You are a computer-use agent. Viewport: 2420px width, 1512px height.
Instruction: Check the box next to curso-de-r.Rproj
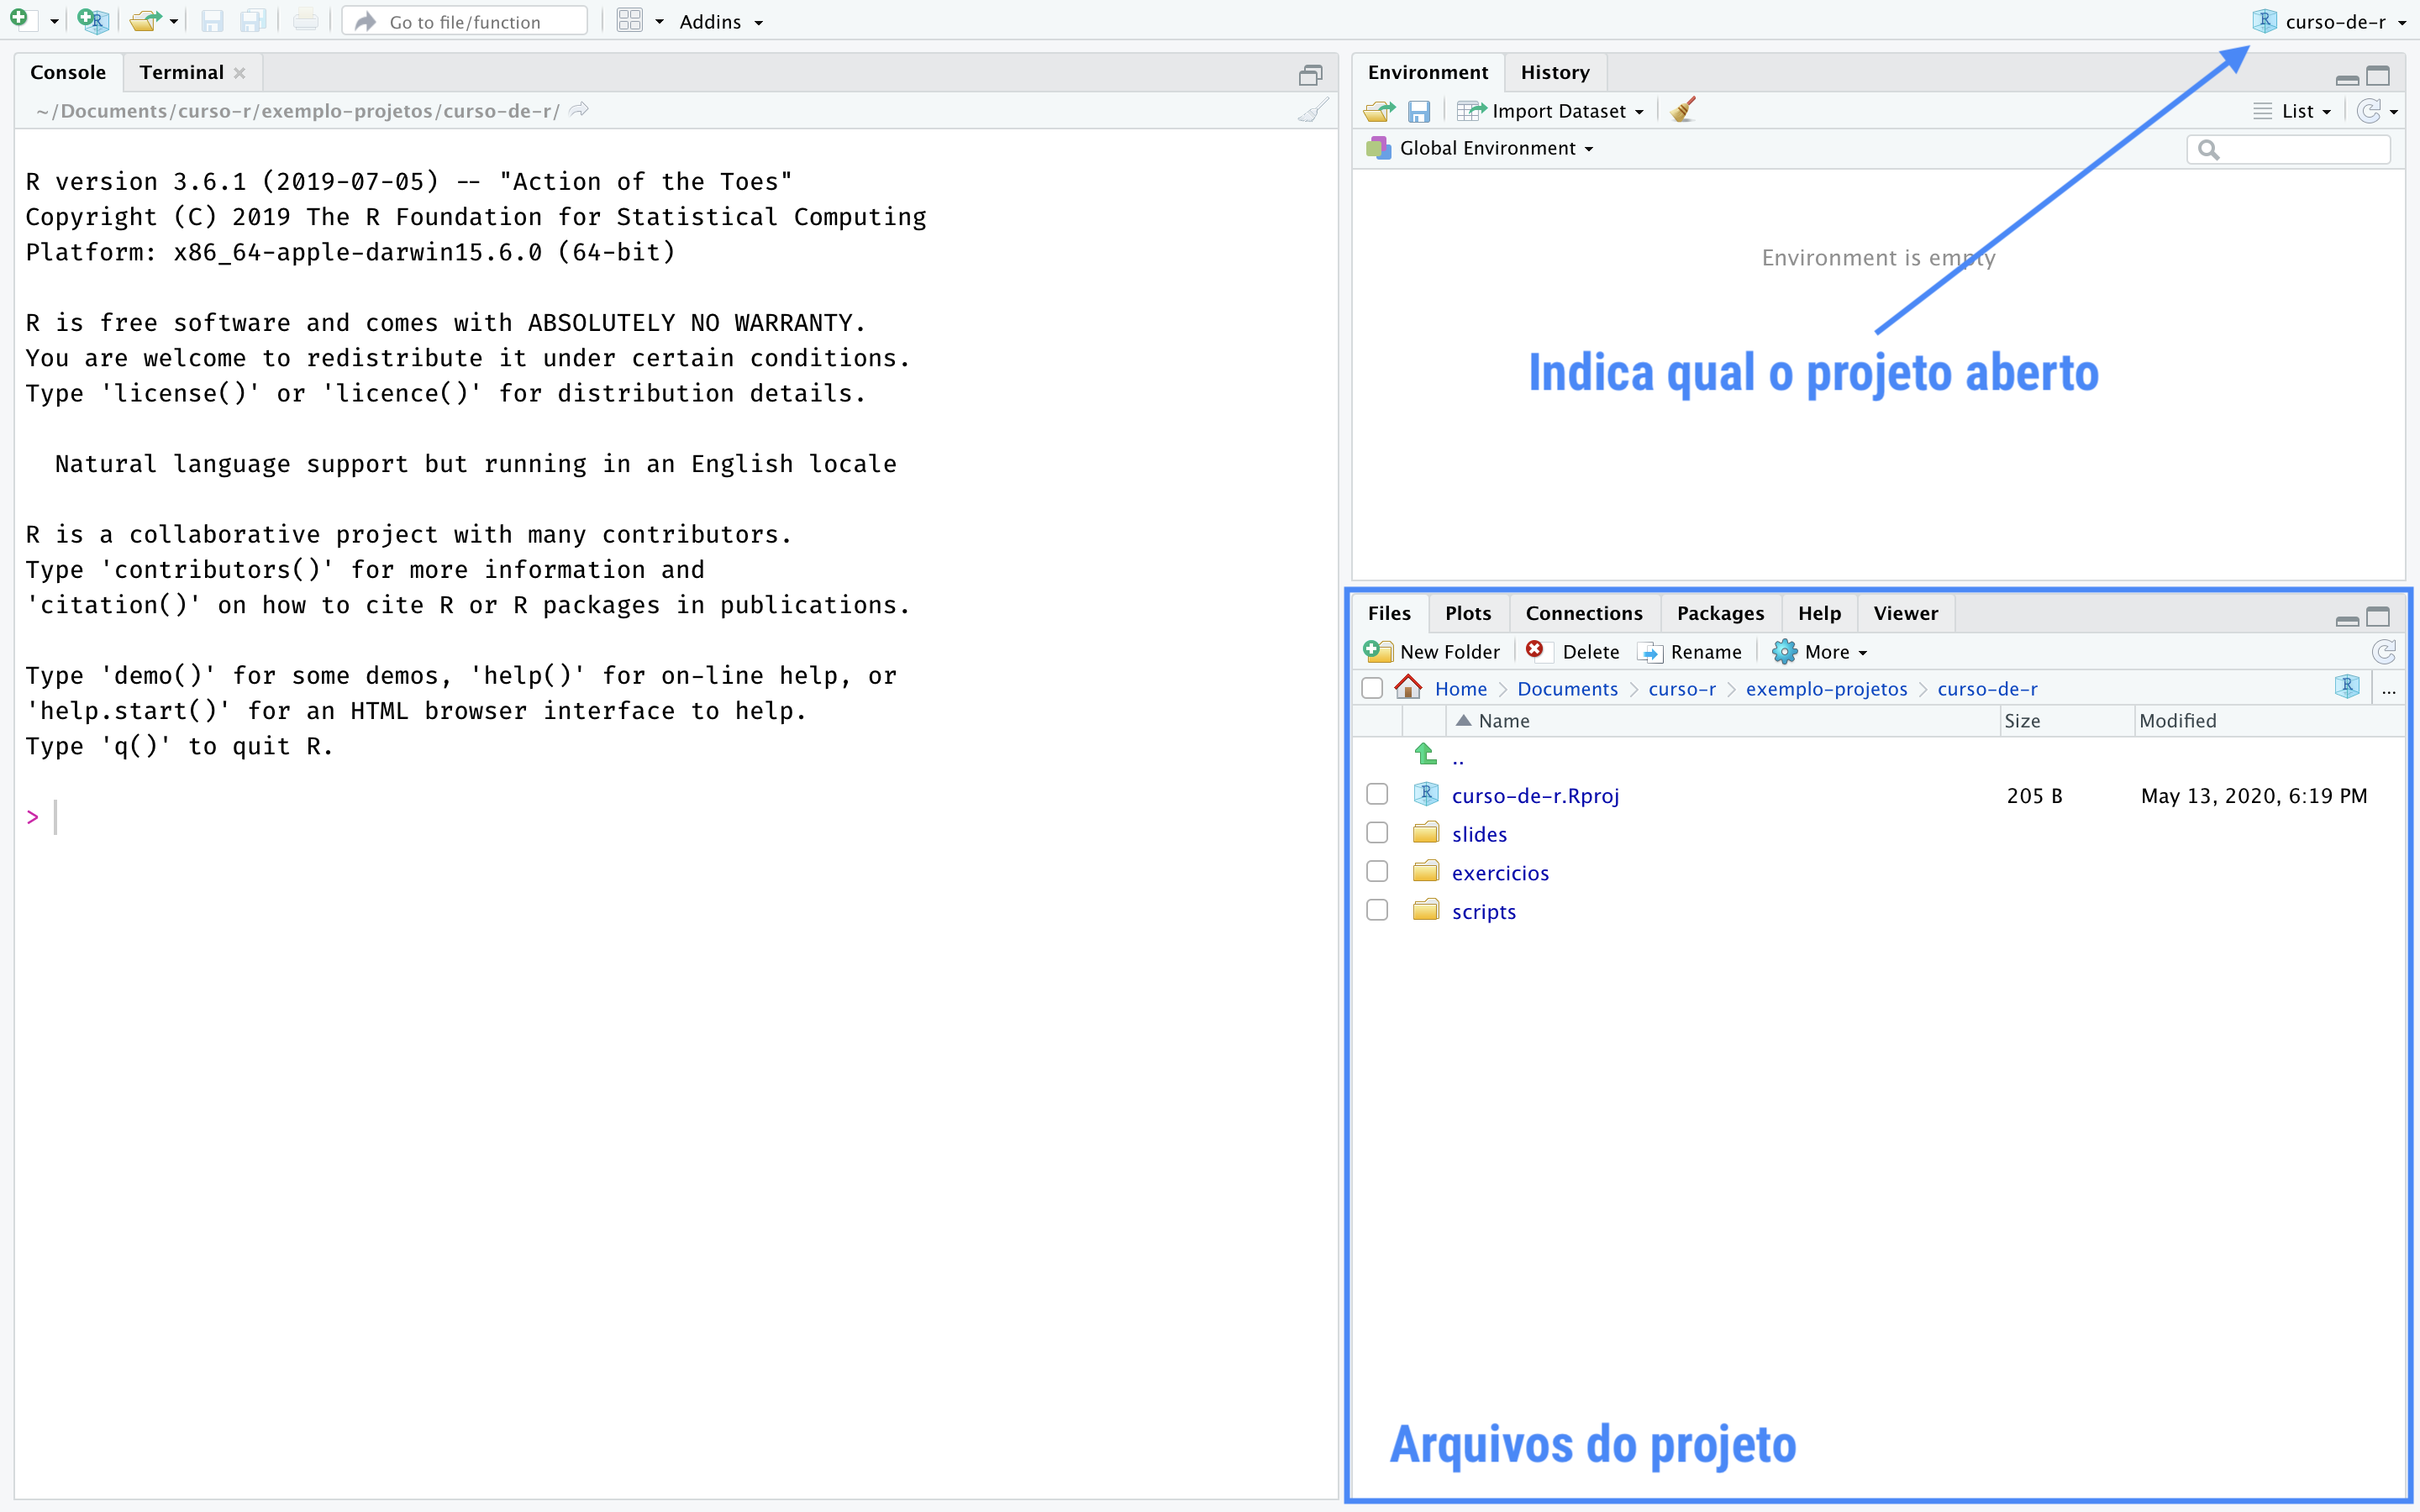tap(1377, 795)
